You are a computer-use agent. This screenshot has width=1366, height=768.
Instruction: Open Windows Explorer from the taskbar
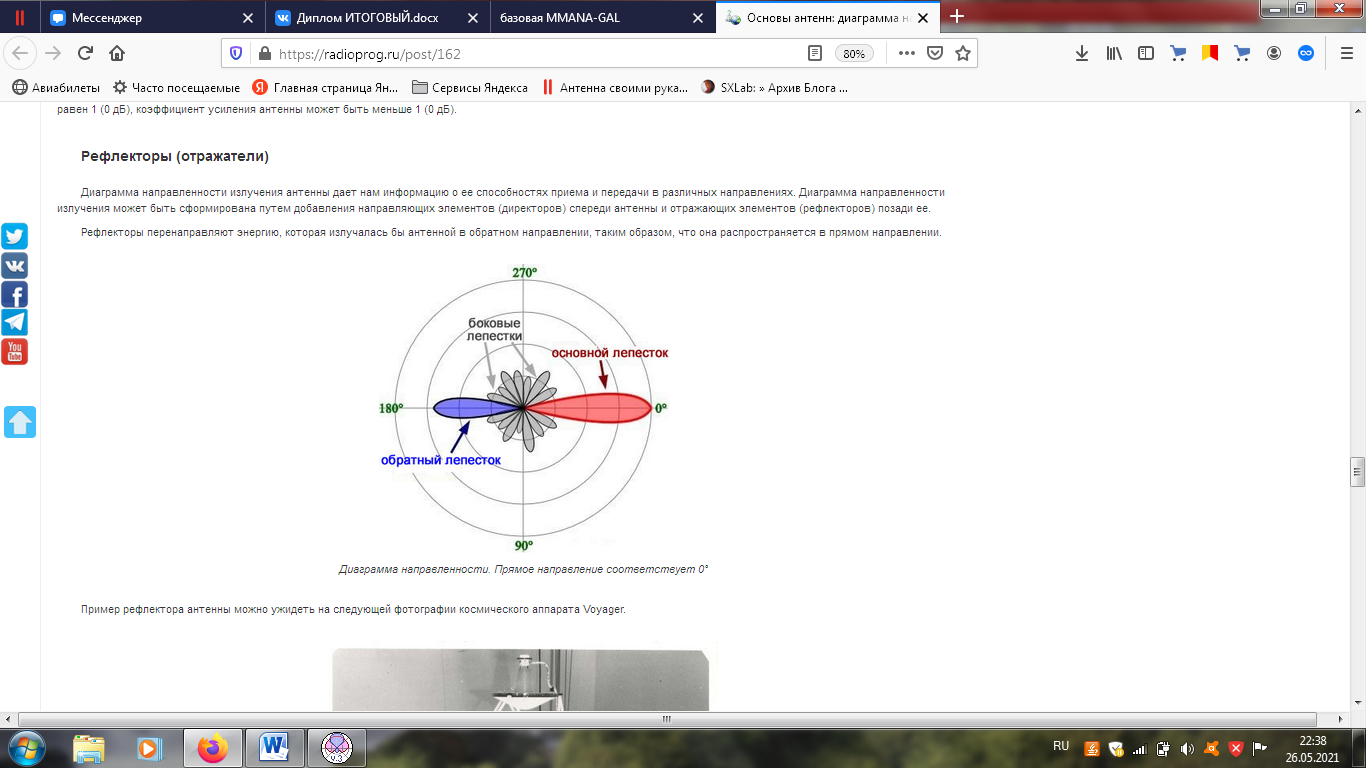(x=89, y=747)
